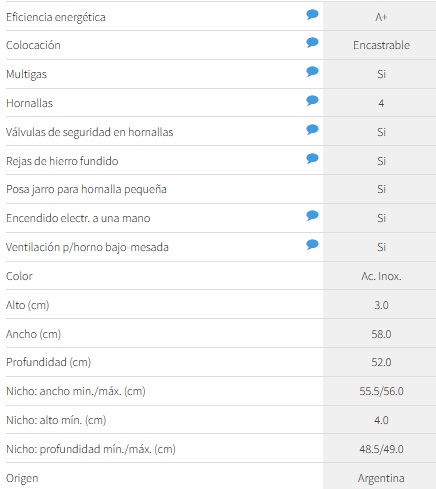Show the Multigas tooltip bubble
This screenshot has width=436, height=489.
312,72
